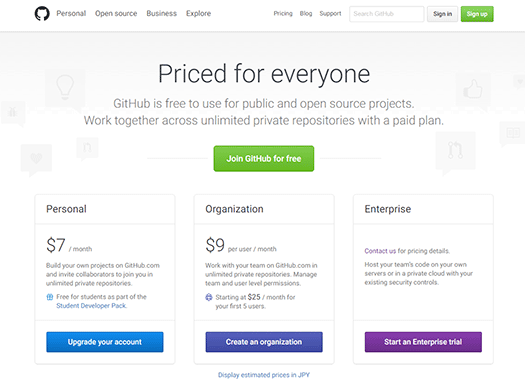This screenshot has width=525, height=387.
Task: Click the faded heart speech bubble icon
Action: (36, 160)
